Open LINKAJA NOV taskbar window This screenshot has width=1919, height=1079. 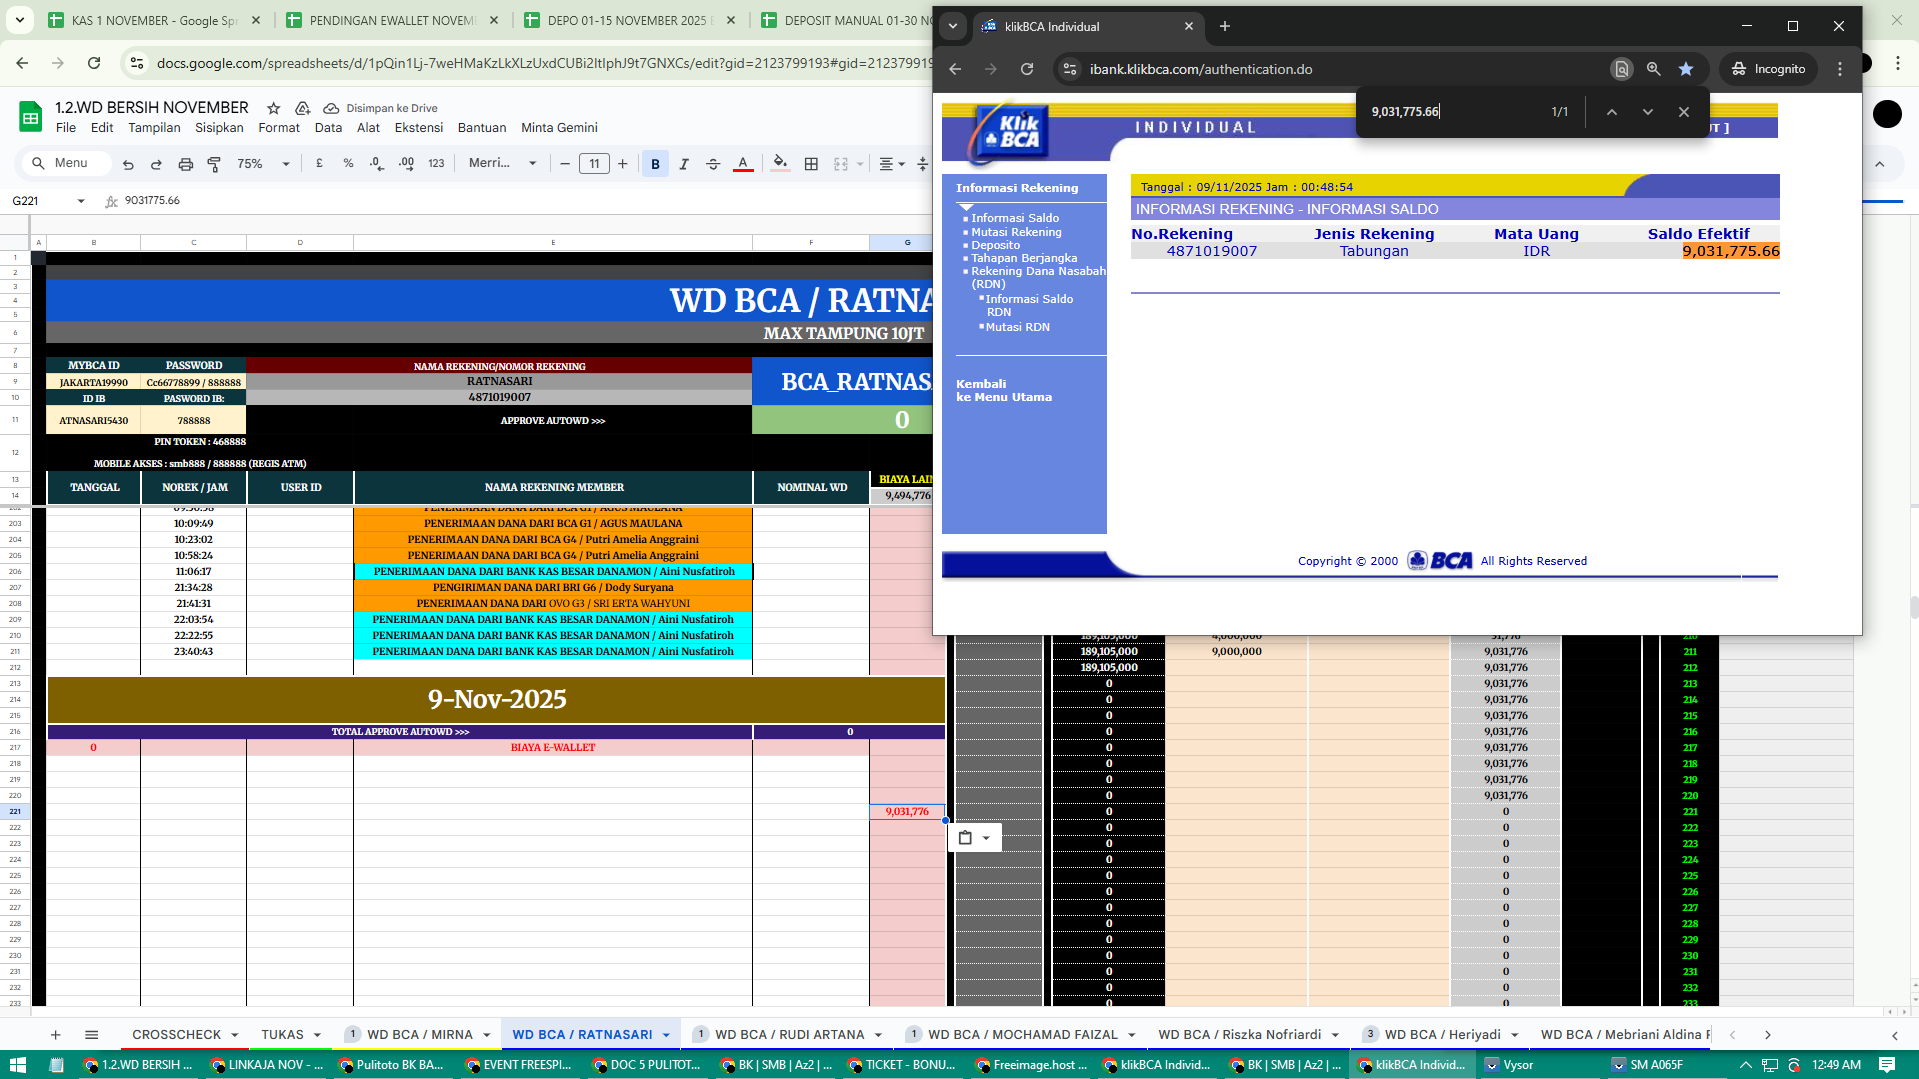pos(268,1065)
